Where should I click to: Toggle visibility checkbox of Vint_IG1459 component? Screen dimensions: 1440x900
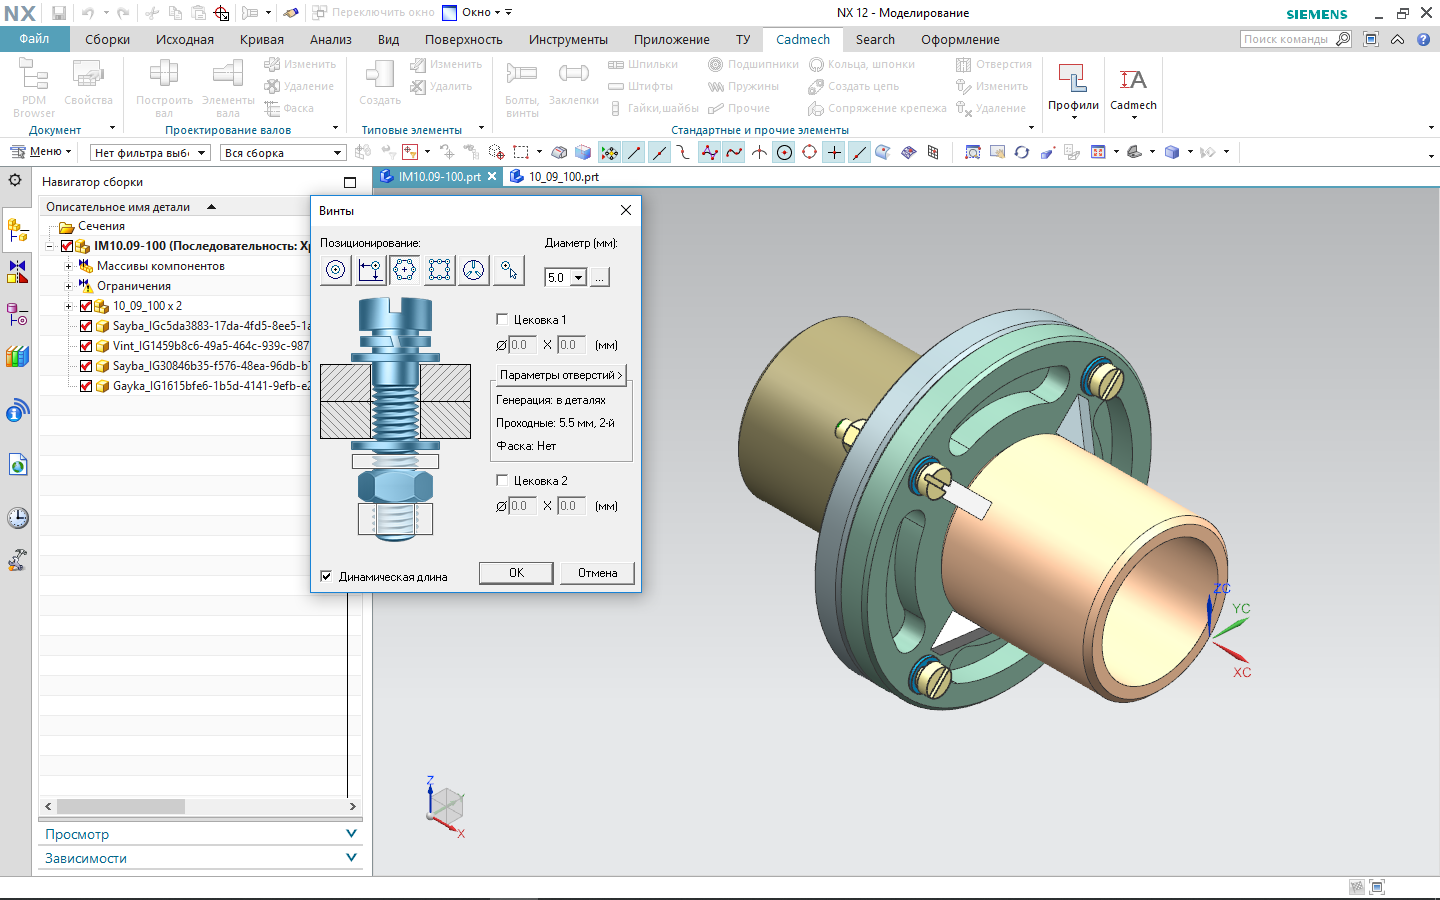click(x=86, y=346)
